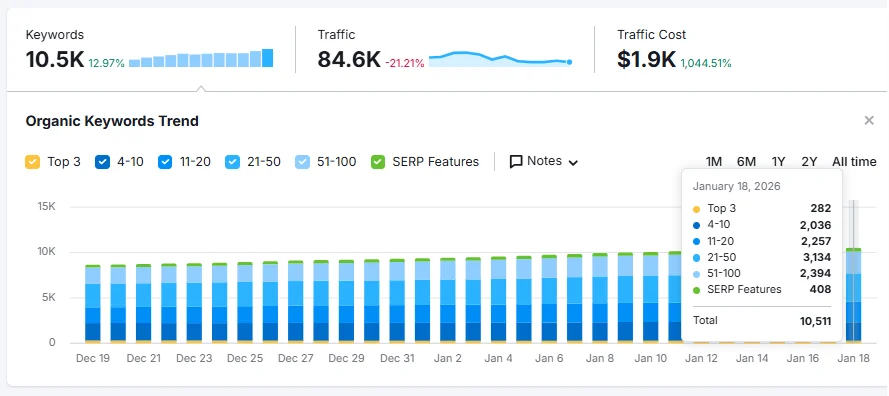Click the tooltip 11-20 value 2,257
Viewport: 889px width, 396px height.
tap(816, 241)
